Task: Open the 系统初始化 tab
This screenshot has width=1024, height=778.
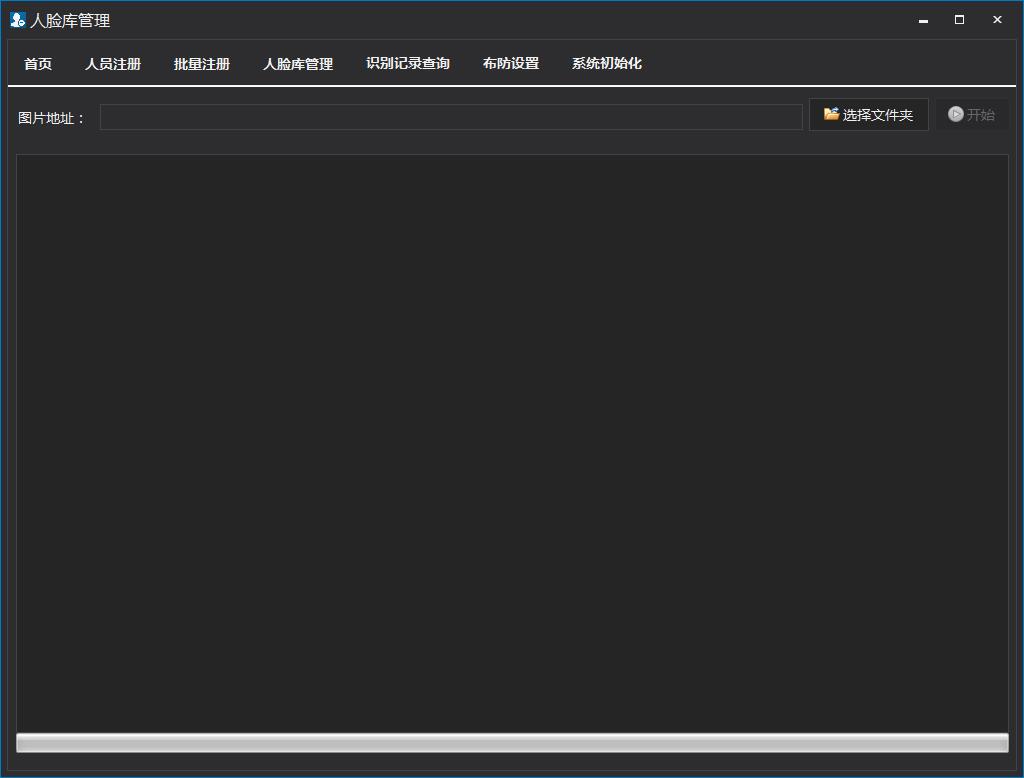Action: (x=607, y=63)
